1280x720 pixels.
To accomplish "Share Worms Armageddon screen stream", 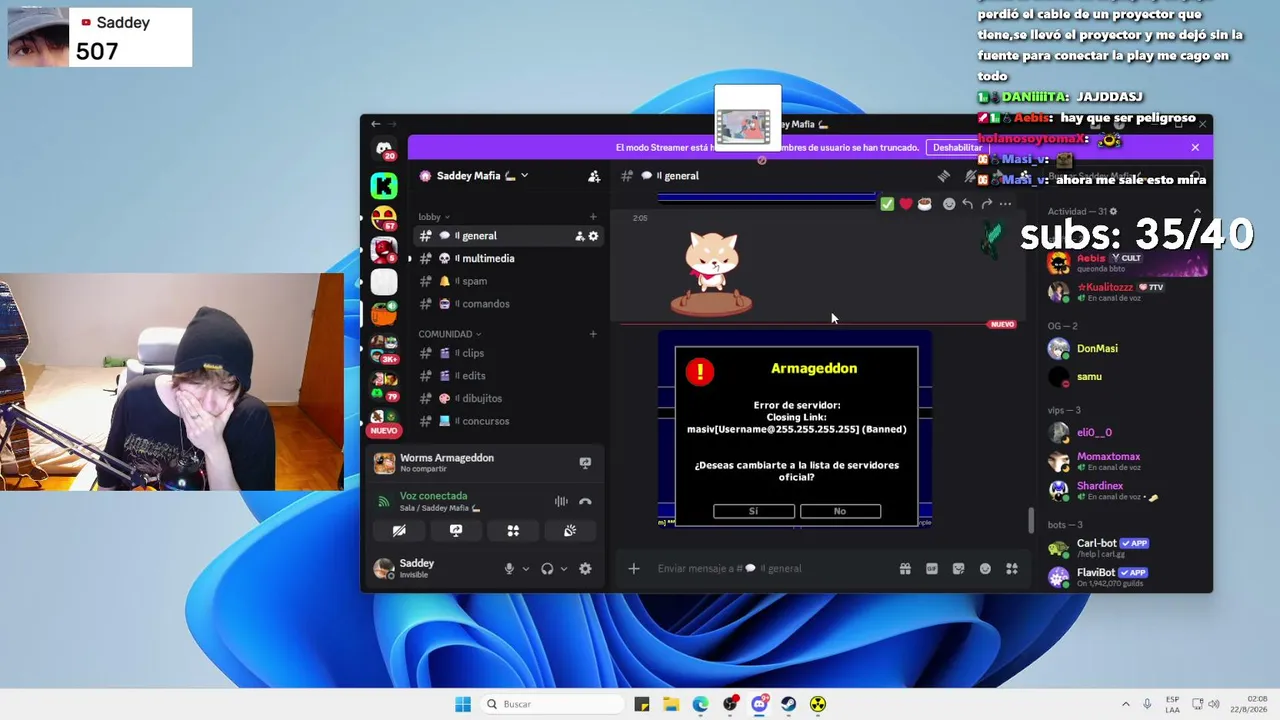I will 585,463.
